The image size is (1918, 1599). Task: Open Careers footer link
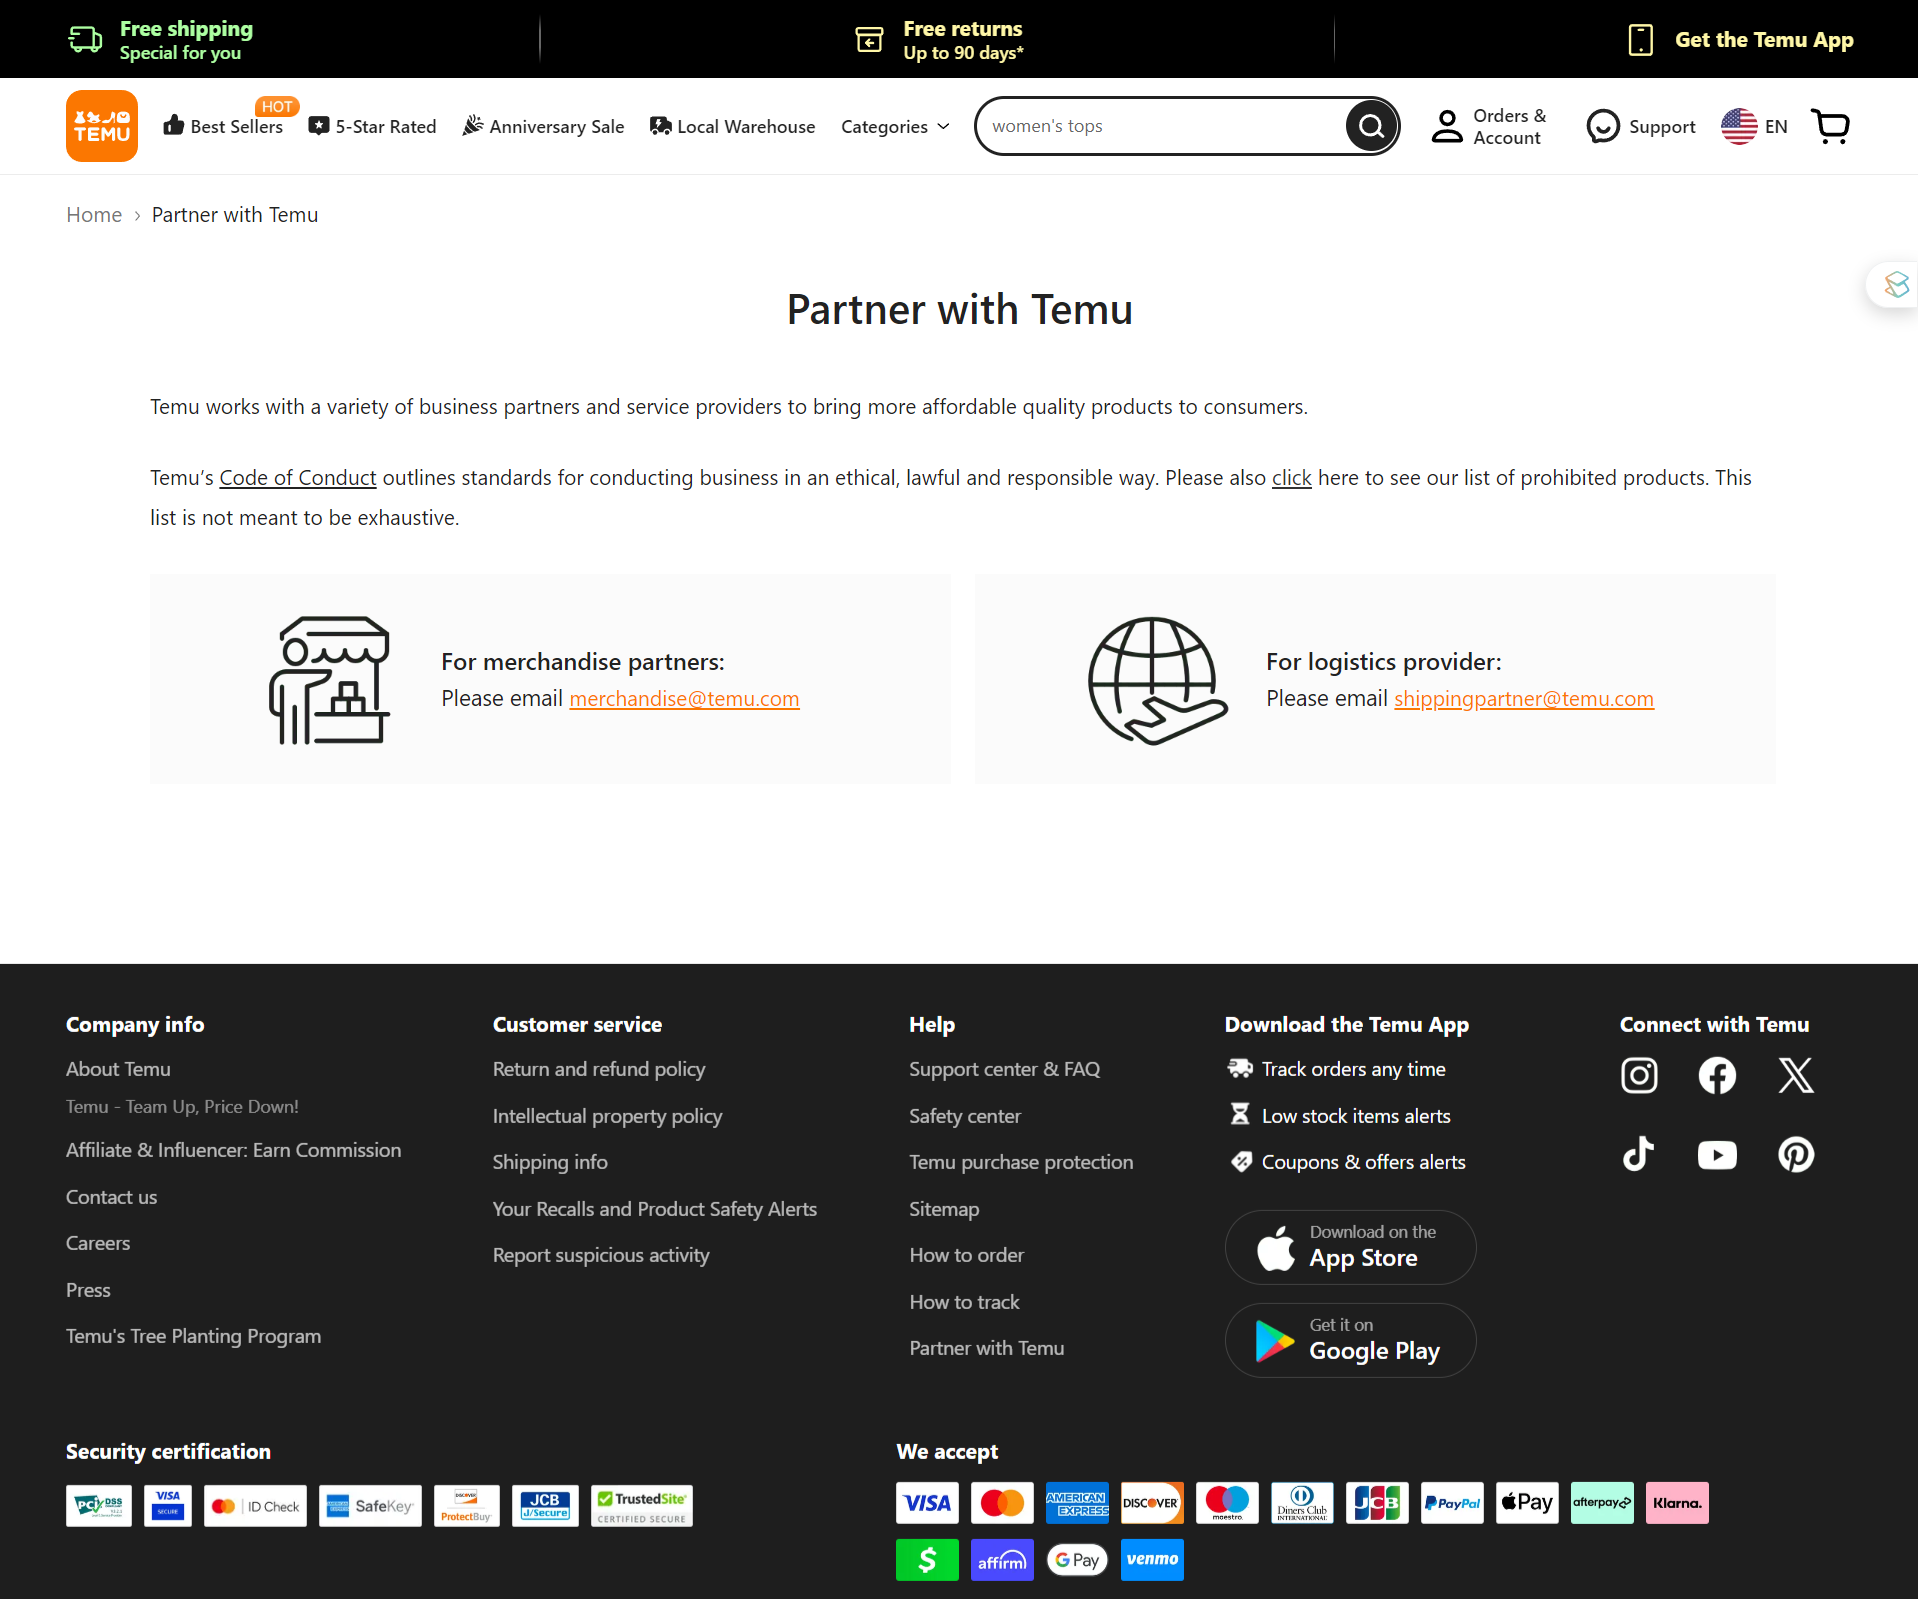(98, 1243)
